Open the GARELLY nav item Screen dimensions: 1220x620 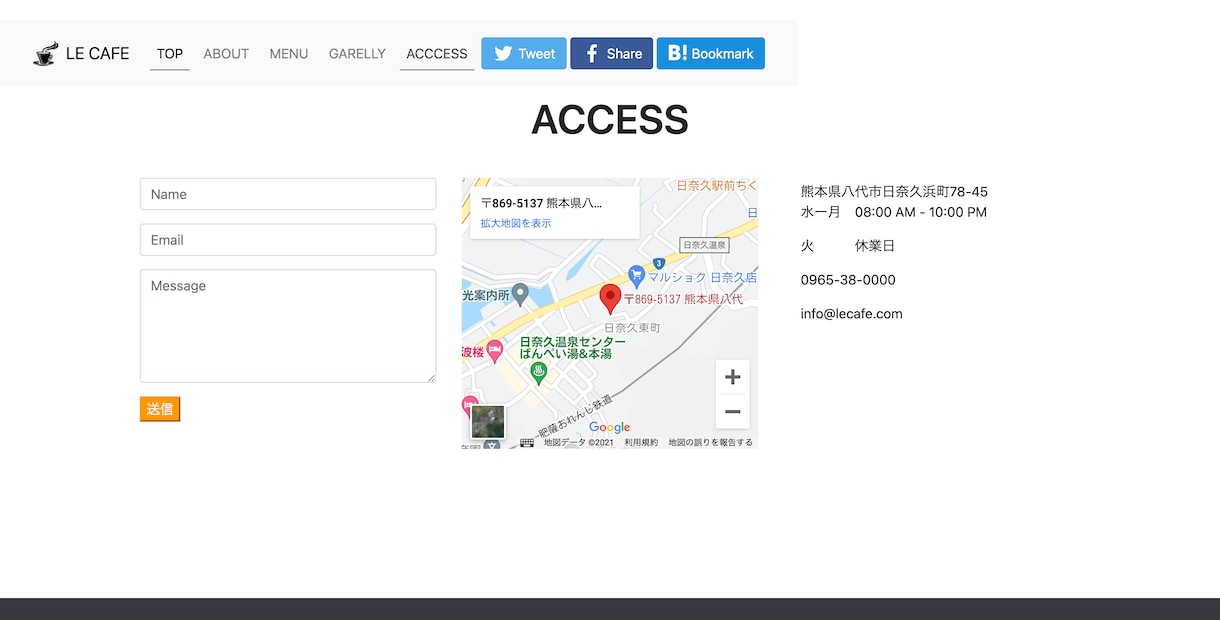(x=357, y=54)
